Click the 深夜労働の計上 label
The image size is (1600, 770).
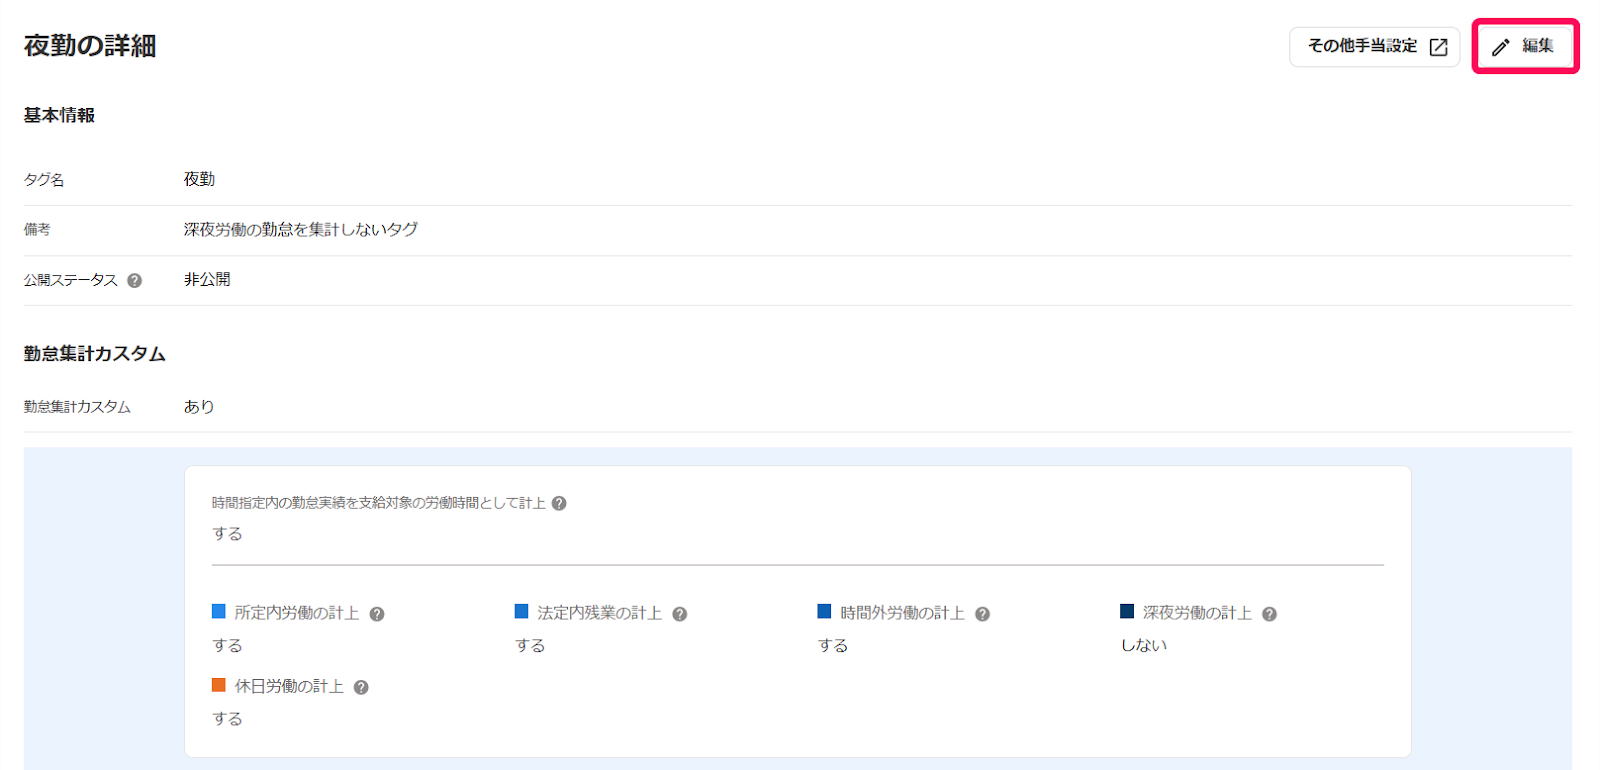coord(1197,613)
